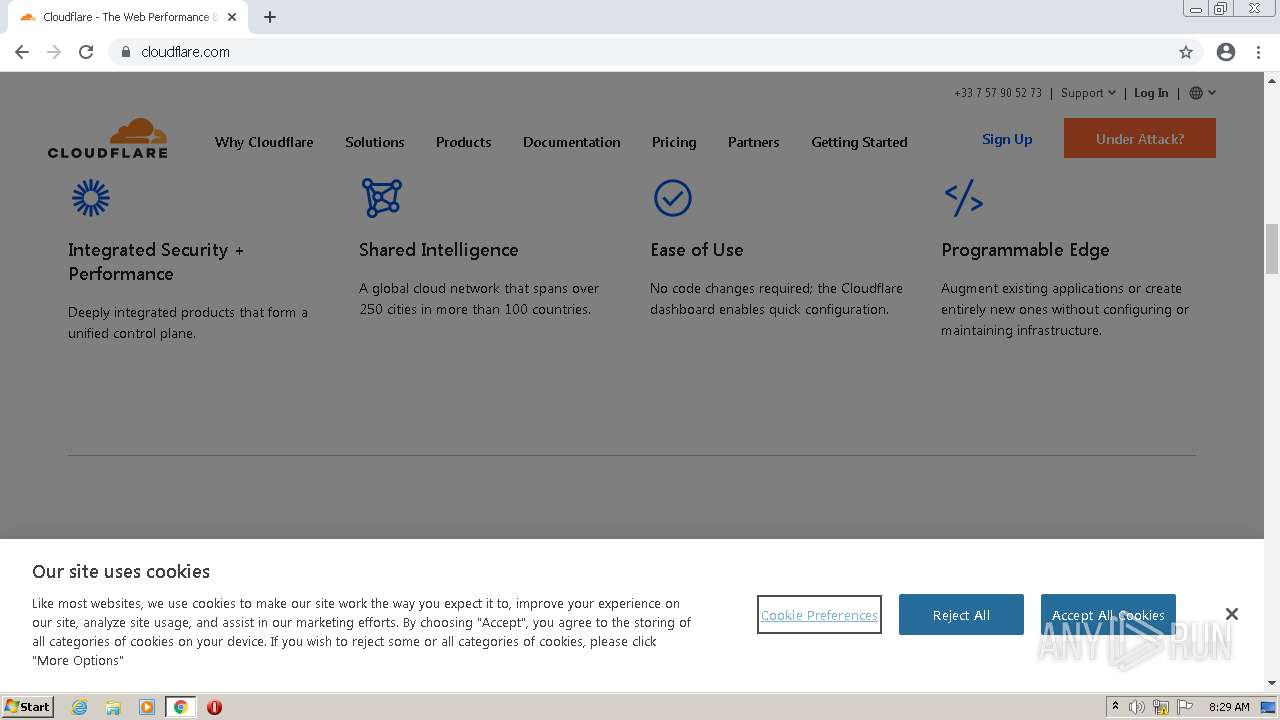Close the Cloudflare tab
1280x720 pixels.
232,17
